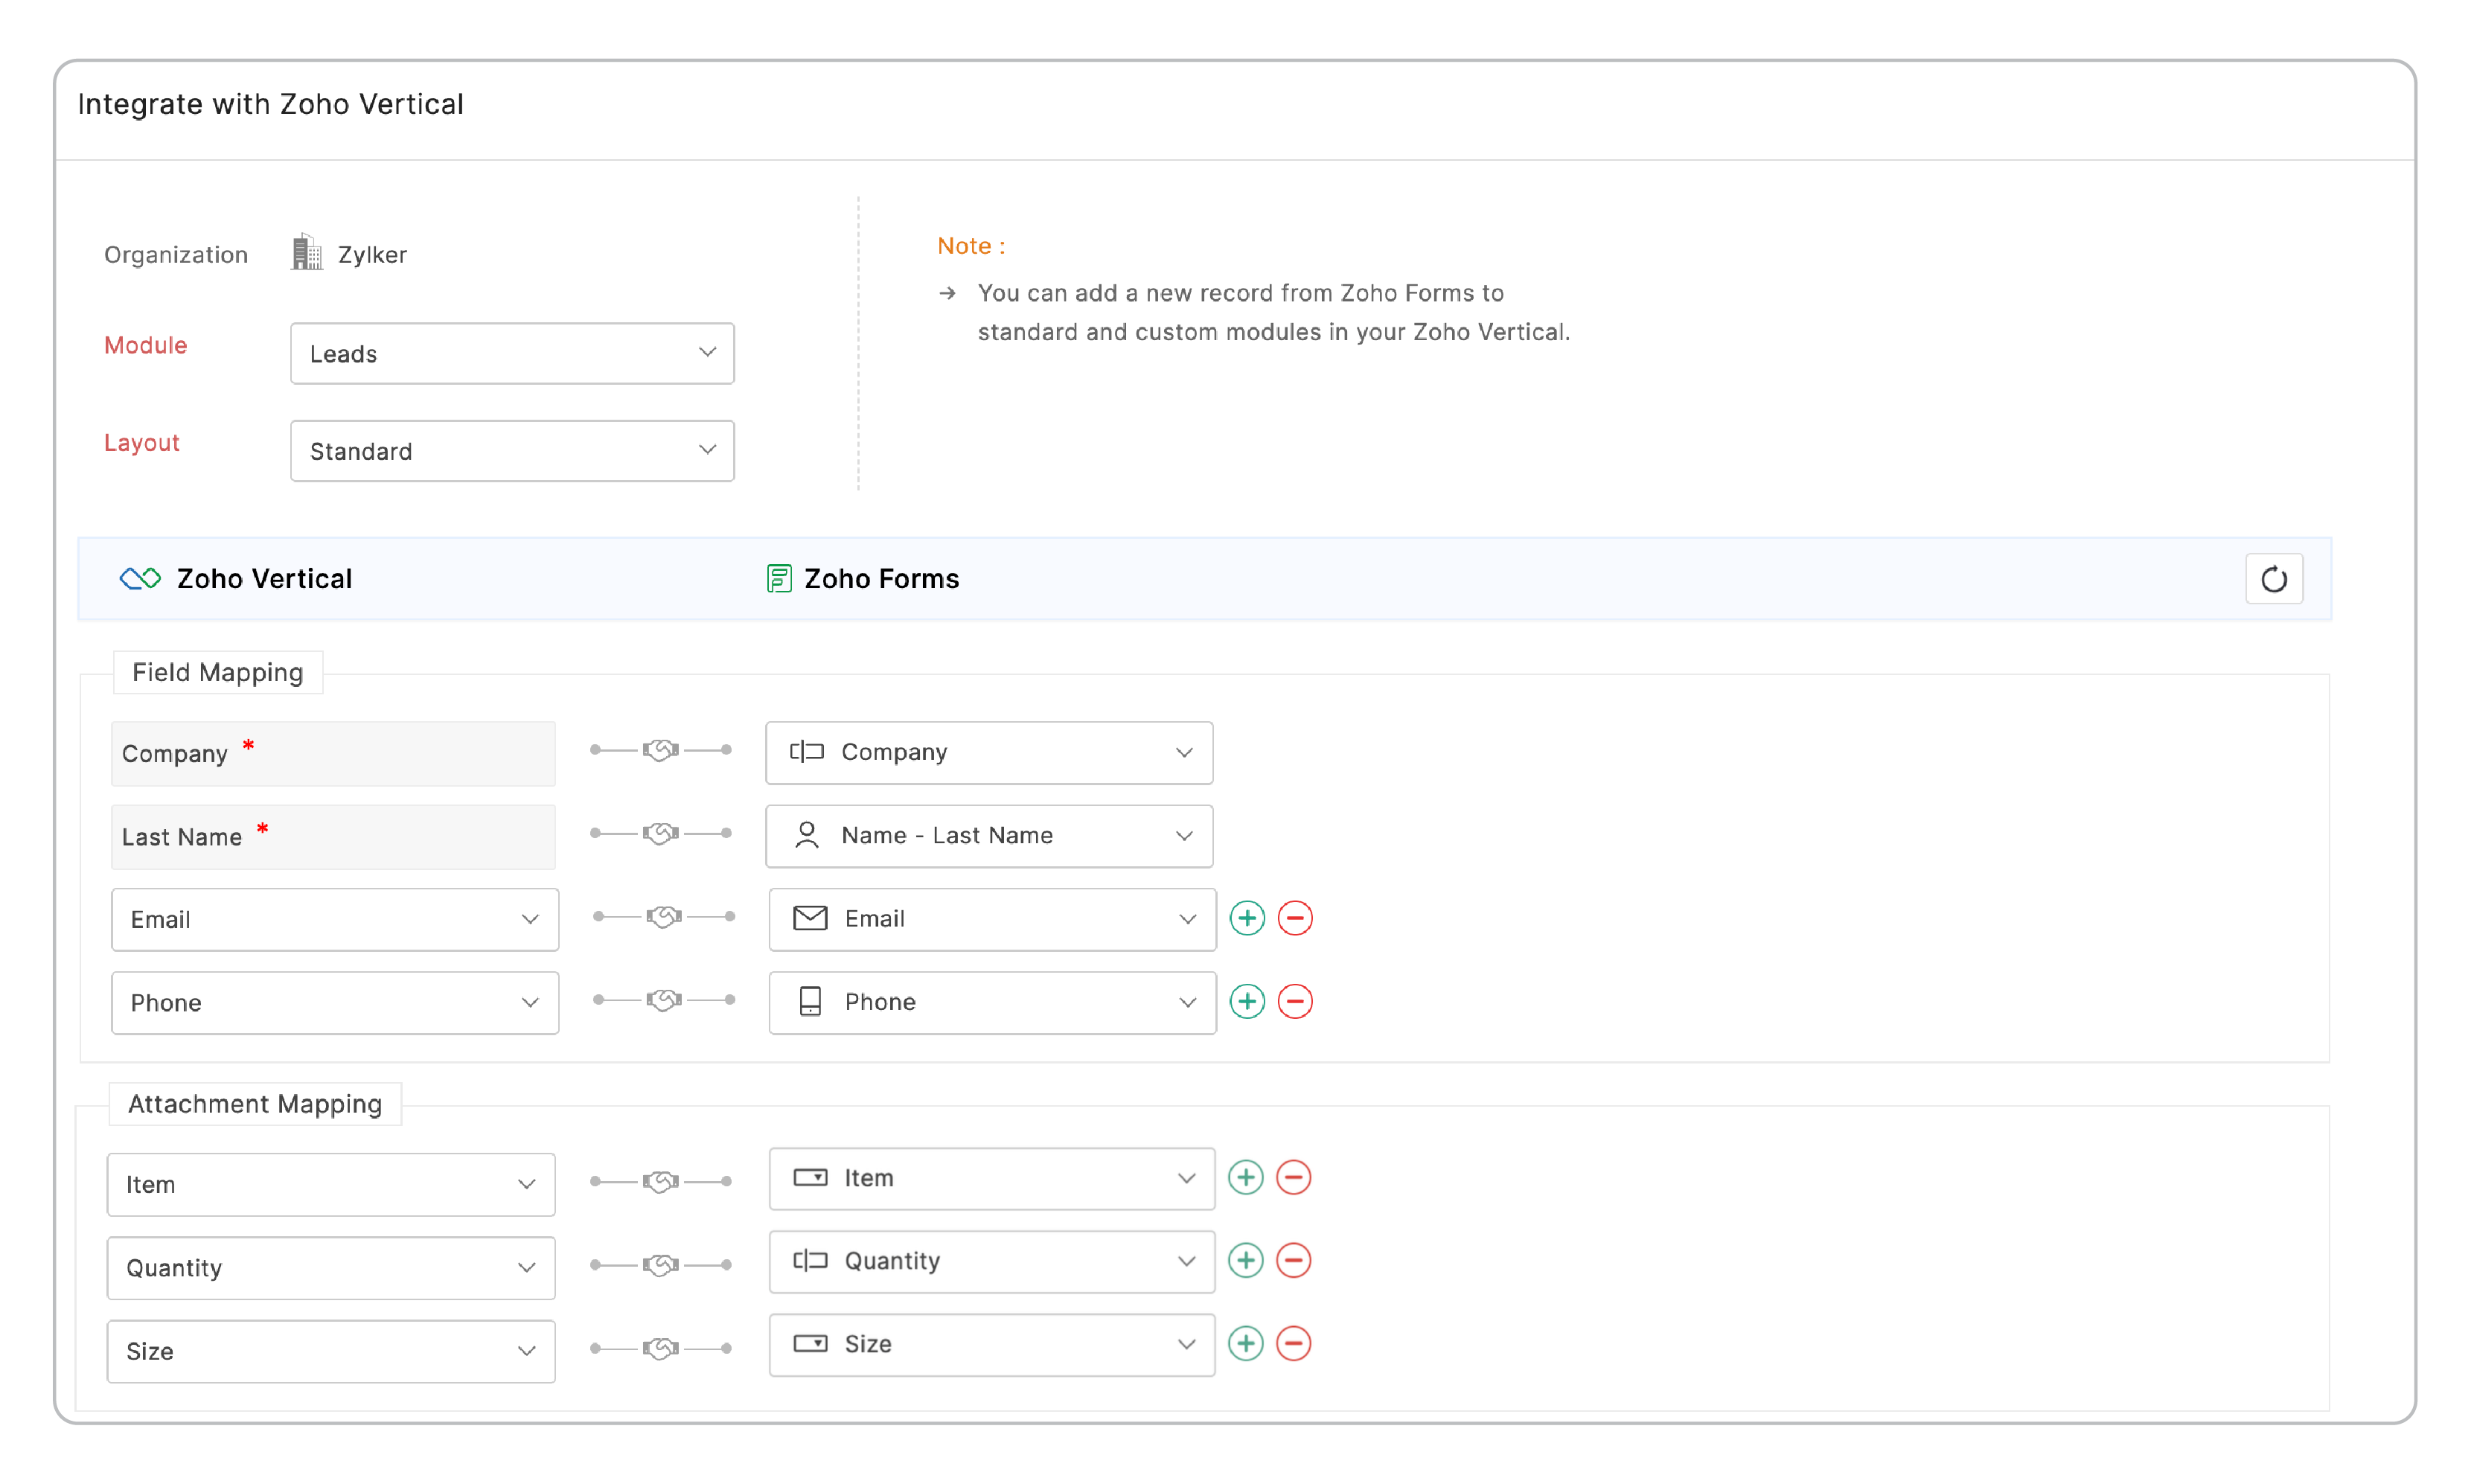Viewport: 2471px width, 1484px height.
Task: Open the Layout dropdown showing Standard
Action: [512, 451]
